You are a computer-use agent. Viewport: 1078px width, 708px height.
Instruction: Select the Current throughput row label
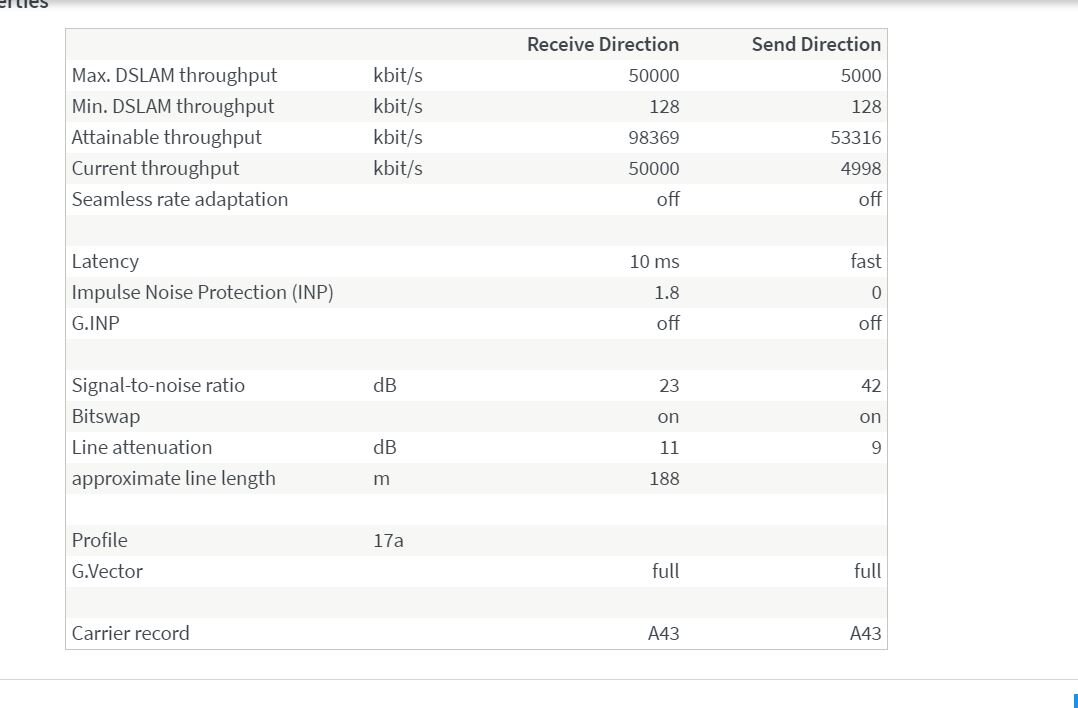pos(155,168)
